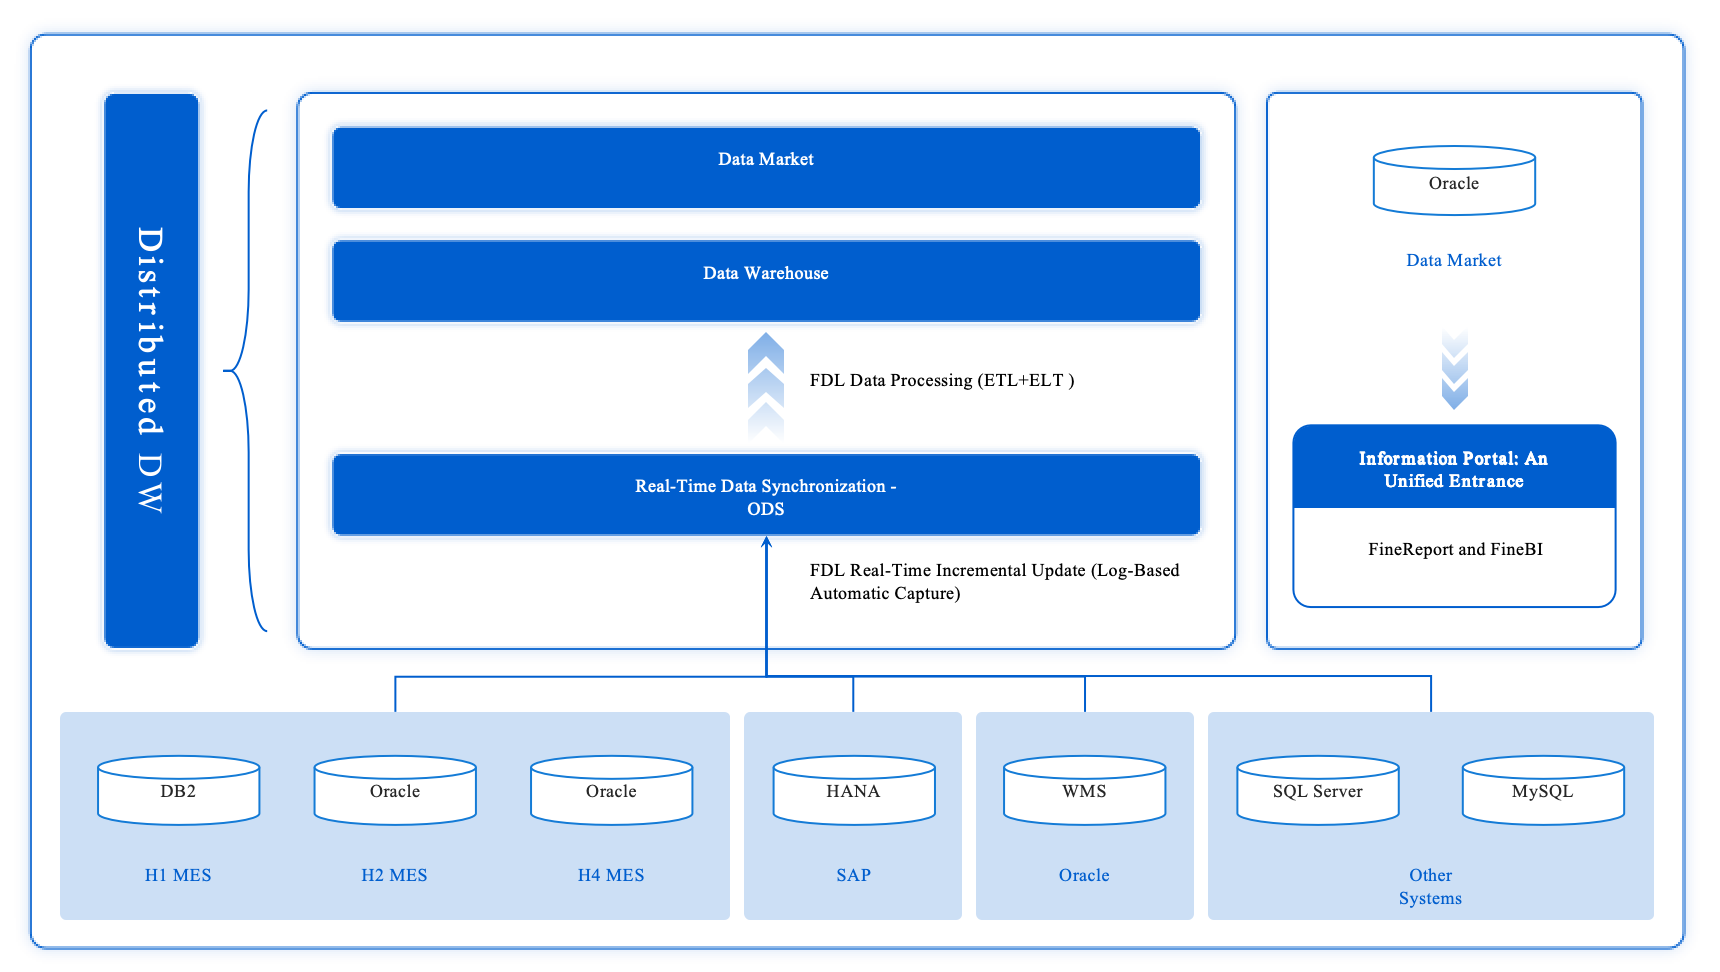The image size is (1720, 972).
Task: Click the MySQL database cylinder icon
Action: point(1543,790)
